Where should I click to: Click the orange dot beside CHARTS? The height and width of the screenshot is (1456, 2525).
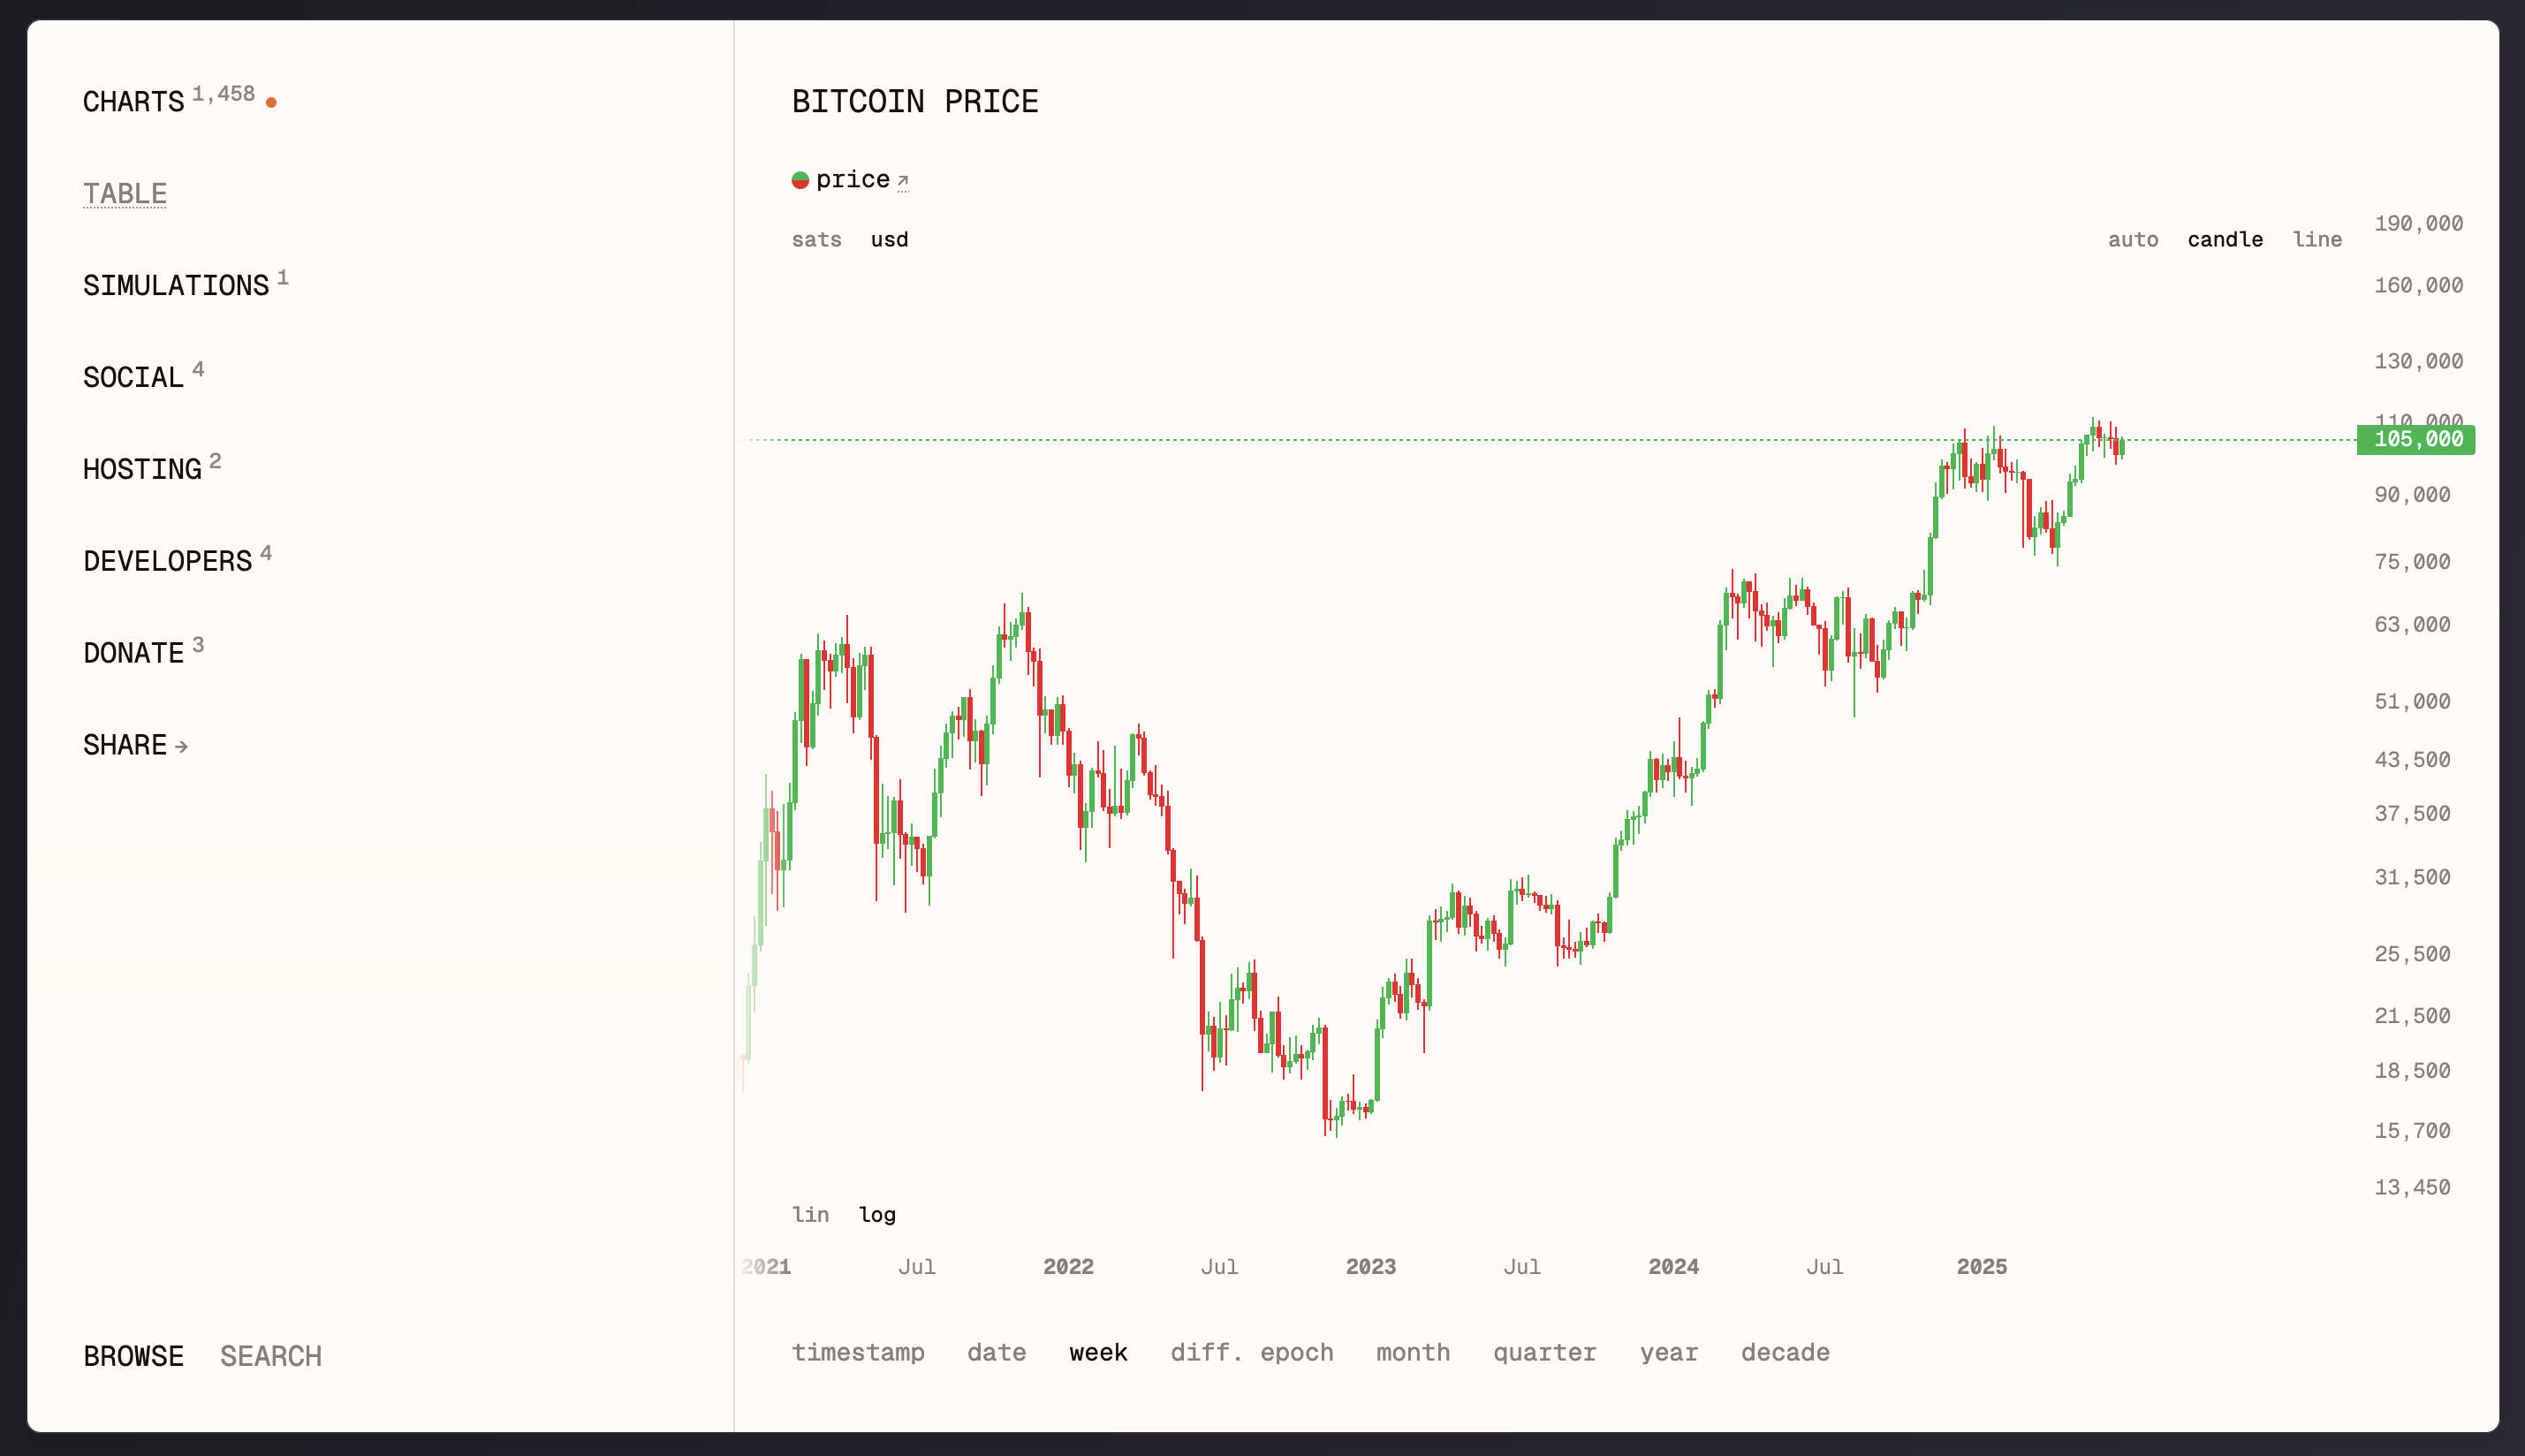[x=271, y=102]
